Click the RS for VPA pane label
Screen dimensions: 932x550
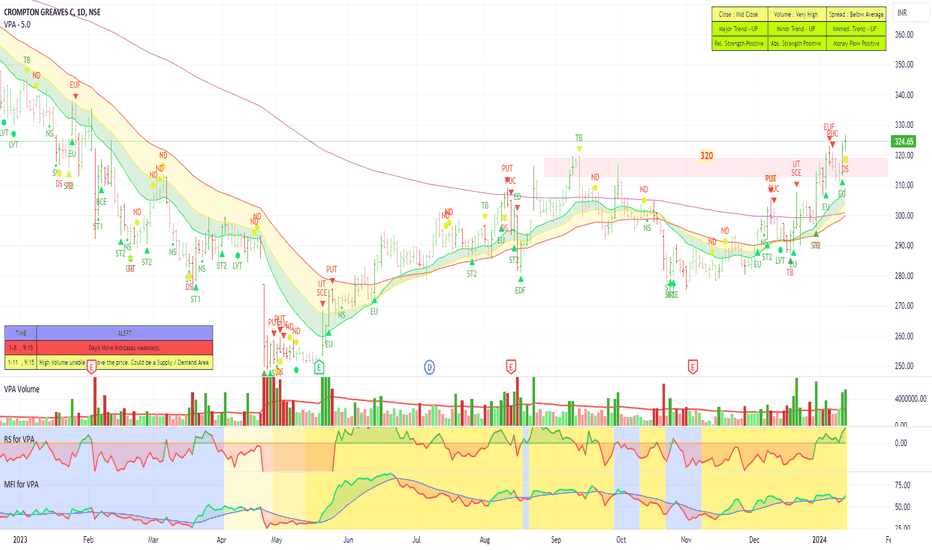point(19,439)
